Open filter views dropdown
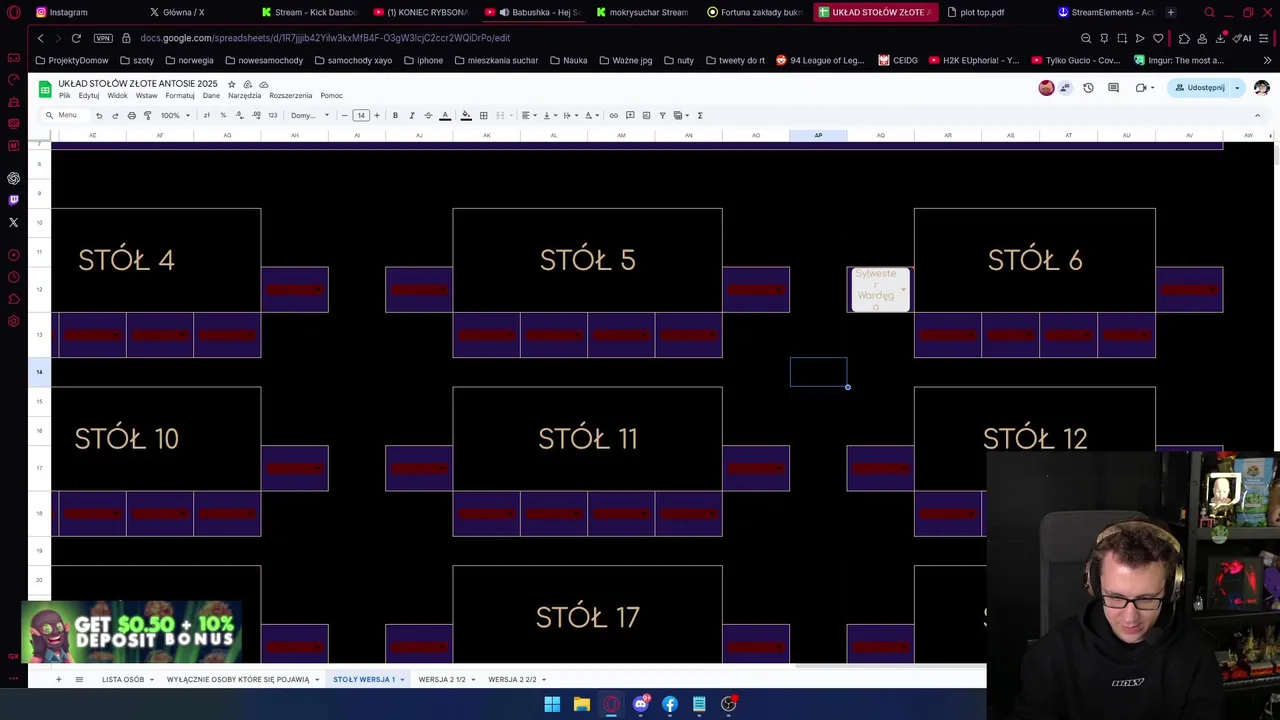 (682, 115)
